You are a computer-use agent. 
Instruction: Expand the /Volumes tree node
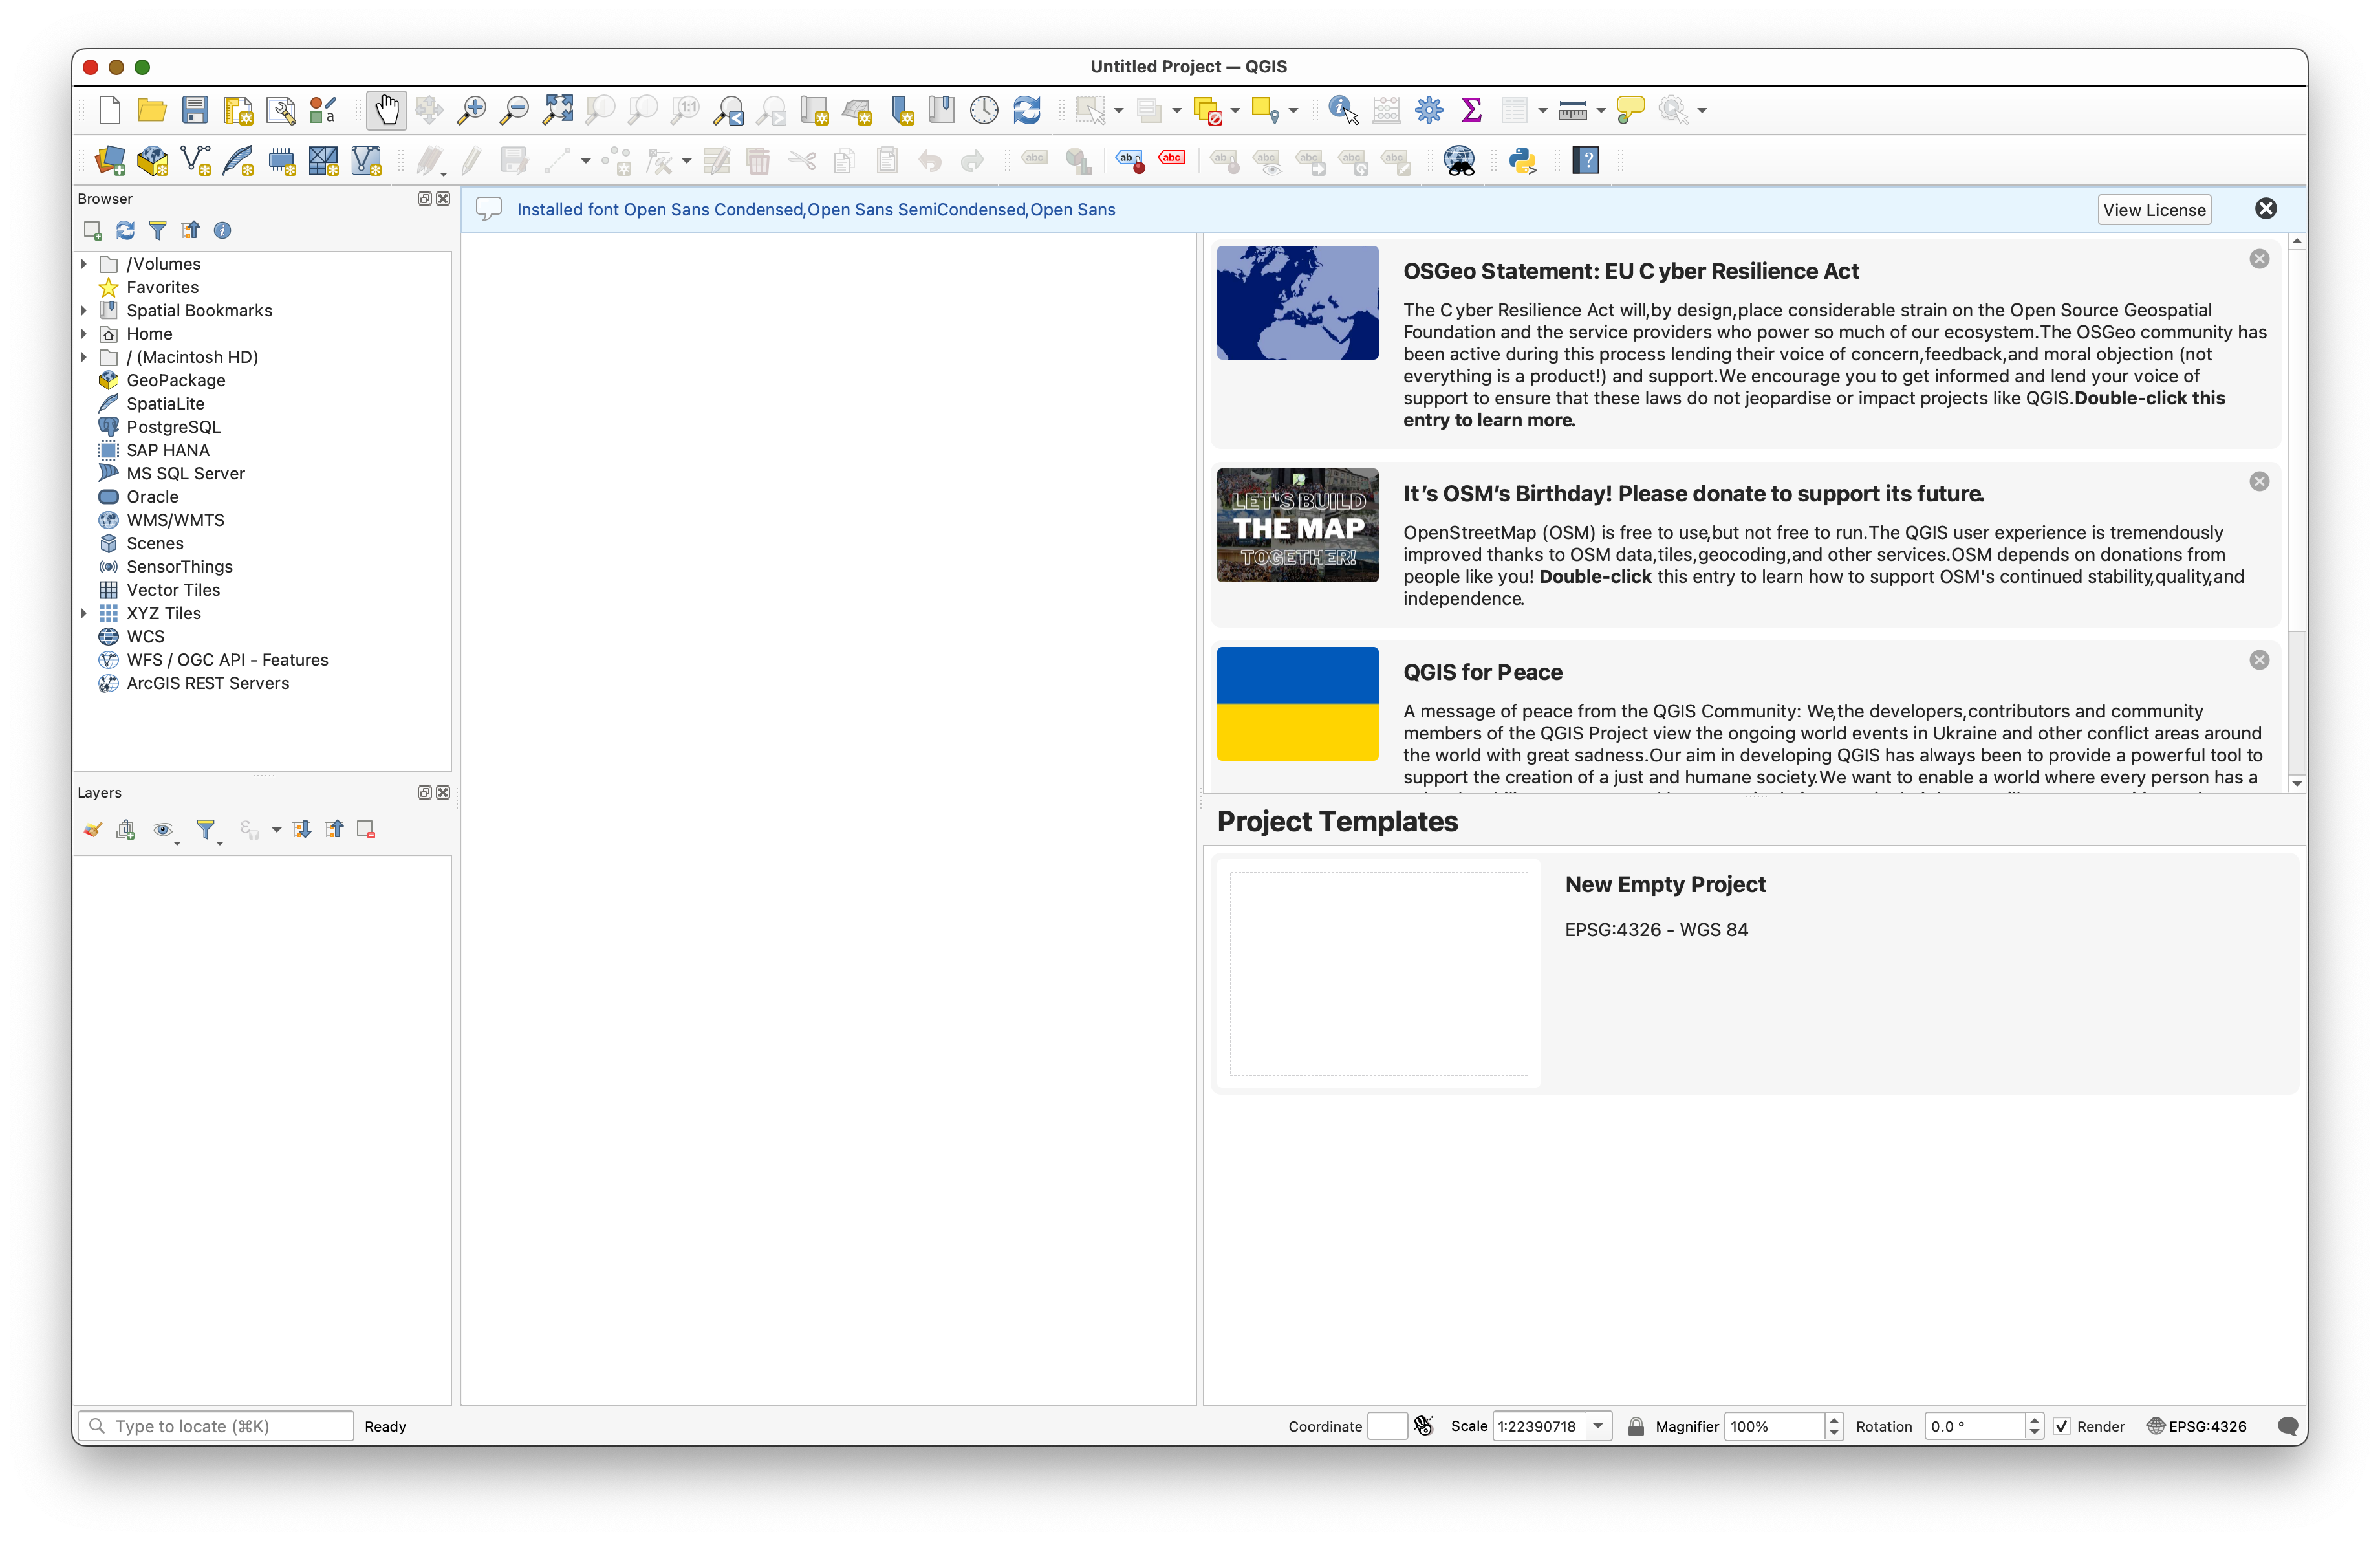[x=84, y=264]
